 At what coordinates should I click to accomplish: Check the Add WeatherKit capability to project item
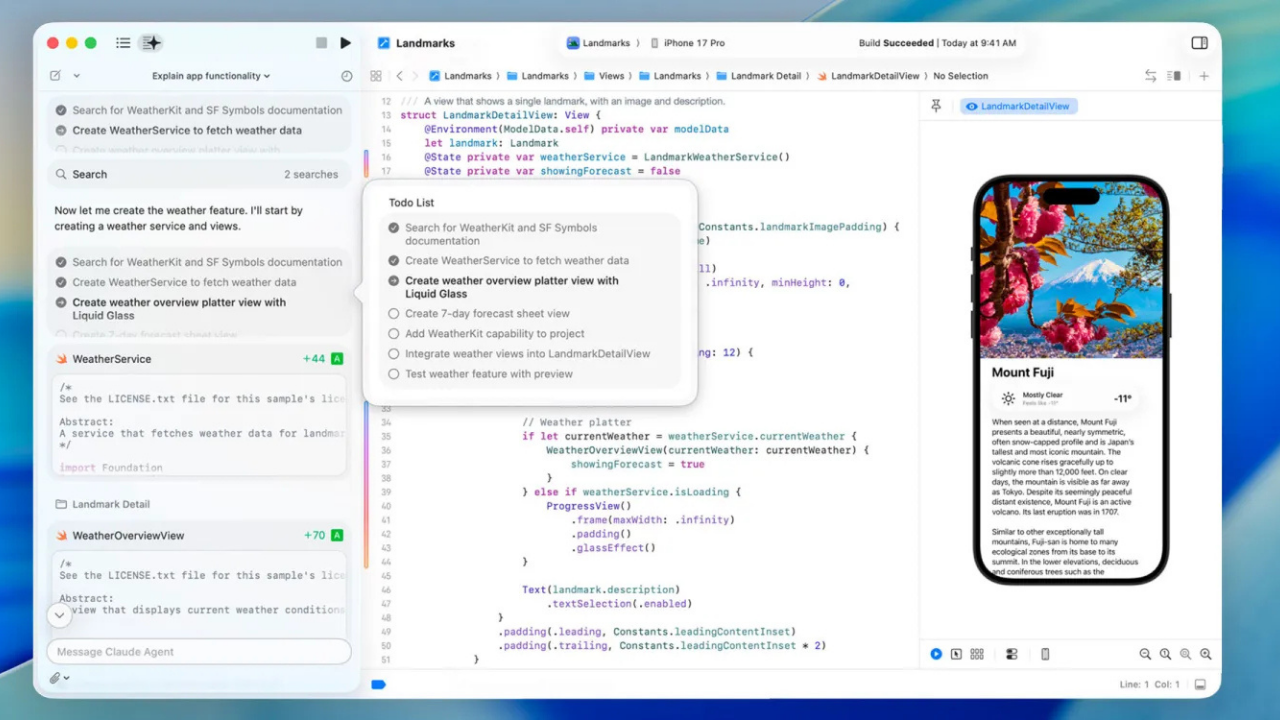pos(394,333)
